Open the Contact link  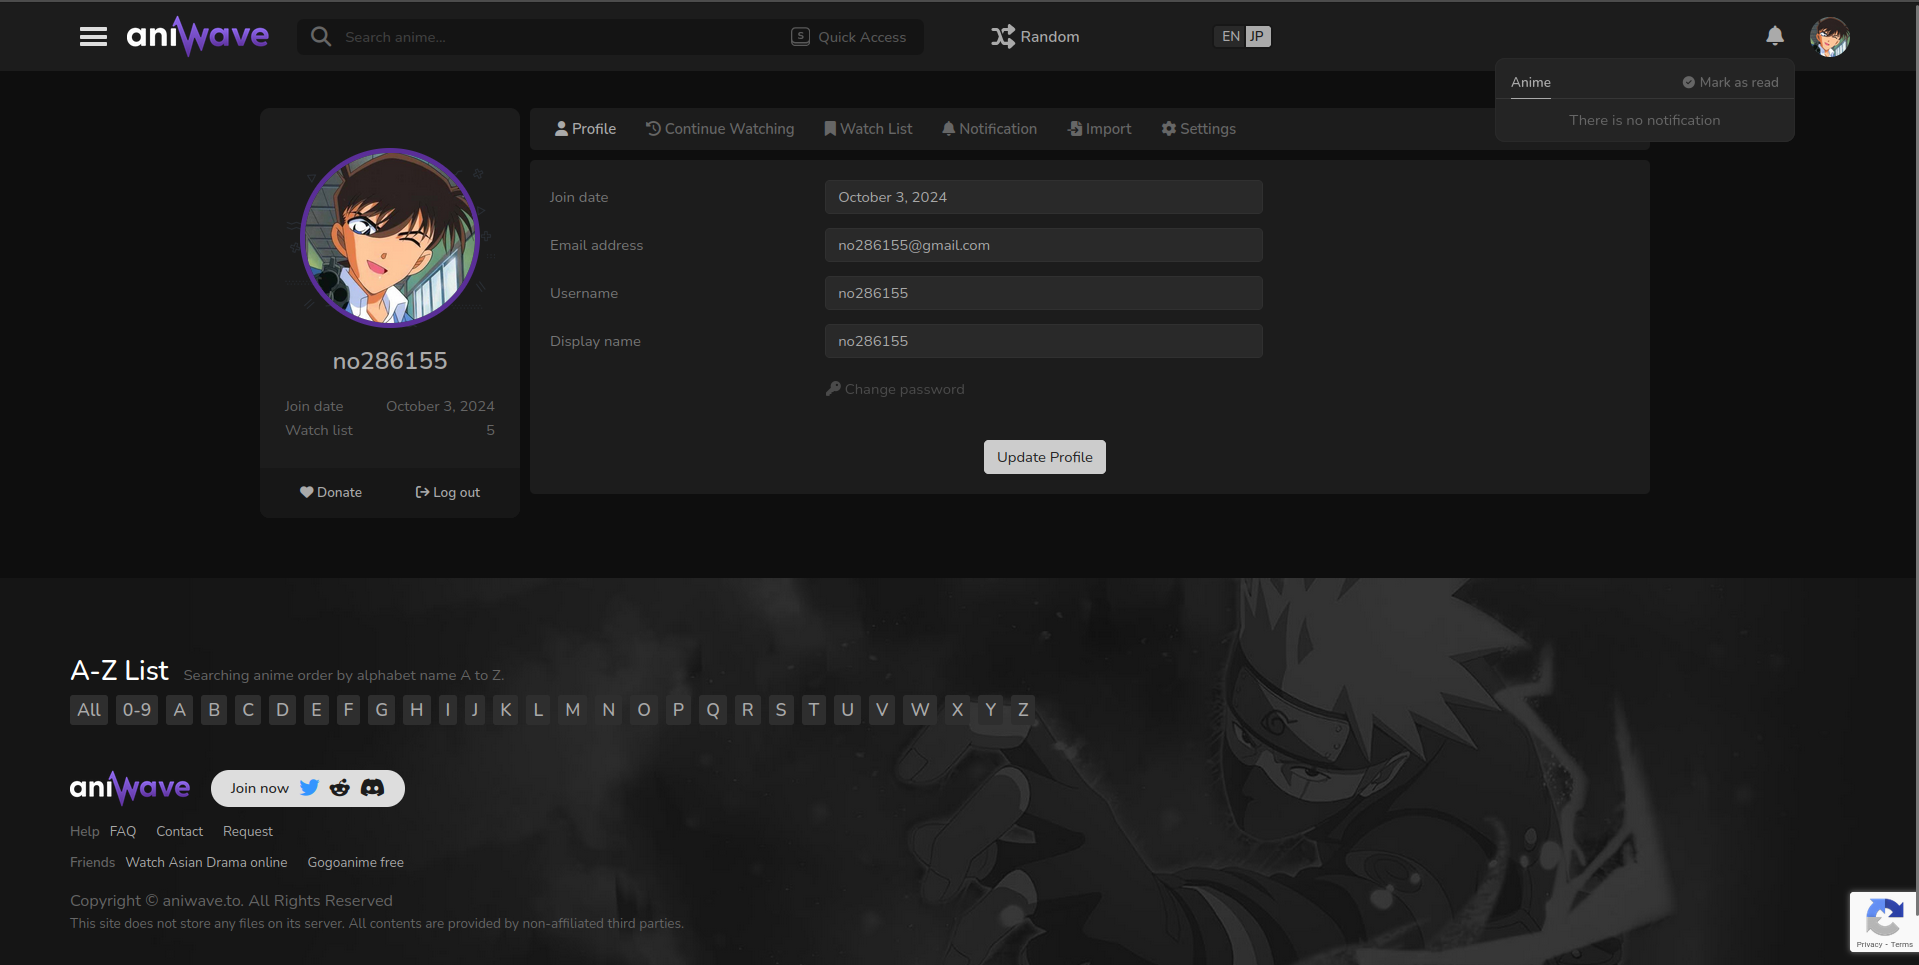(x=180, y=832)
